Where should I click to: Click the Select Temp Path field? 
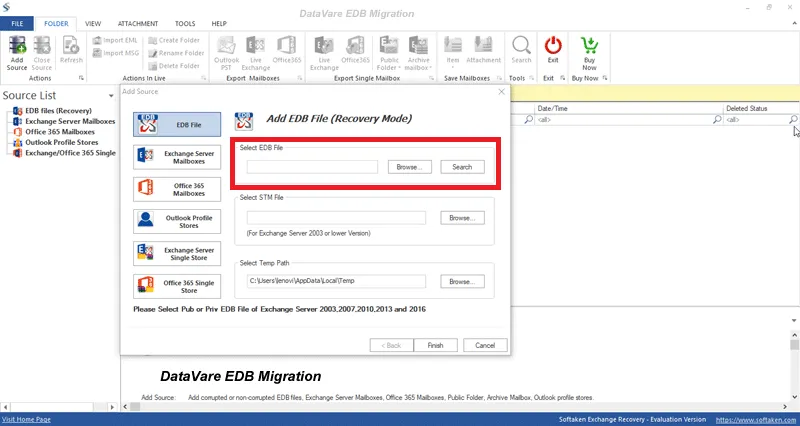(x=336, y=281)
